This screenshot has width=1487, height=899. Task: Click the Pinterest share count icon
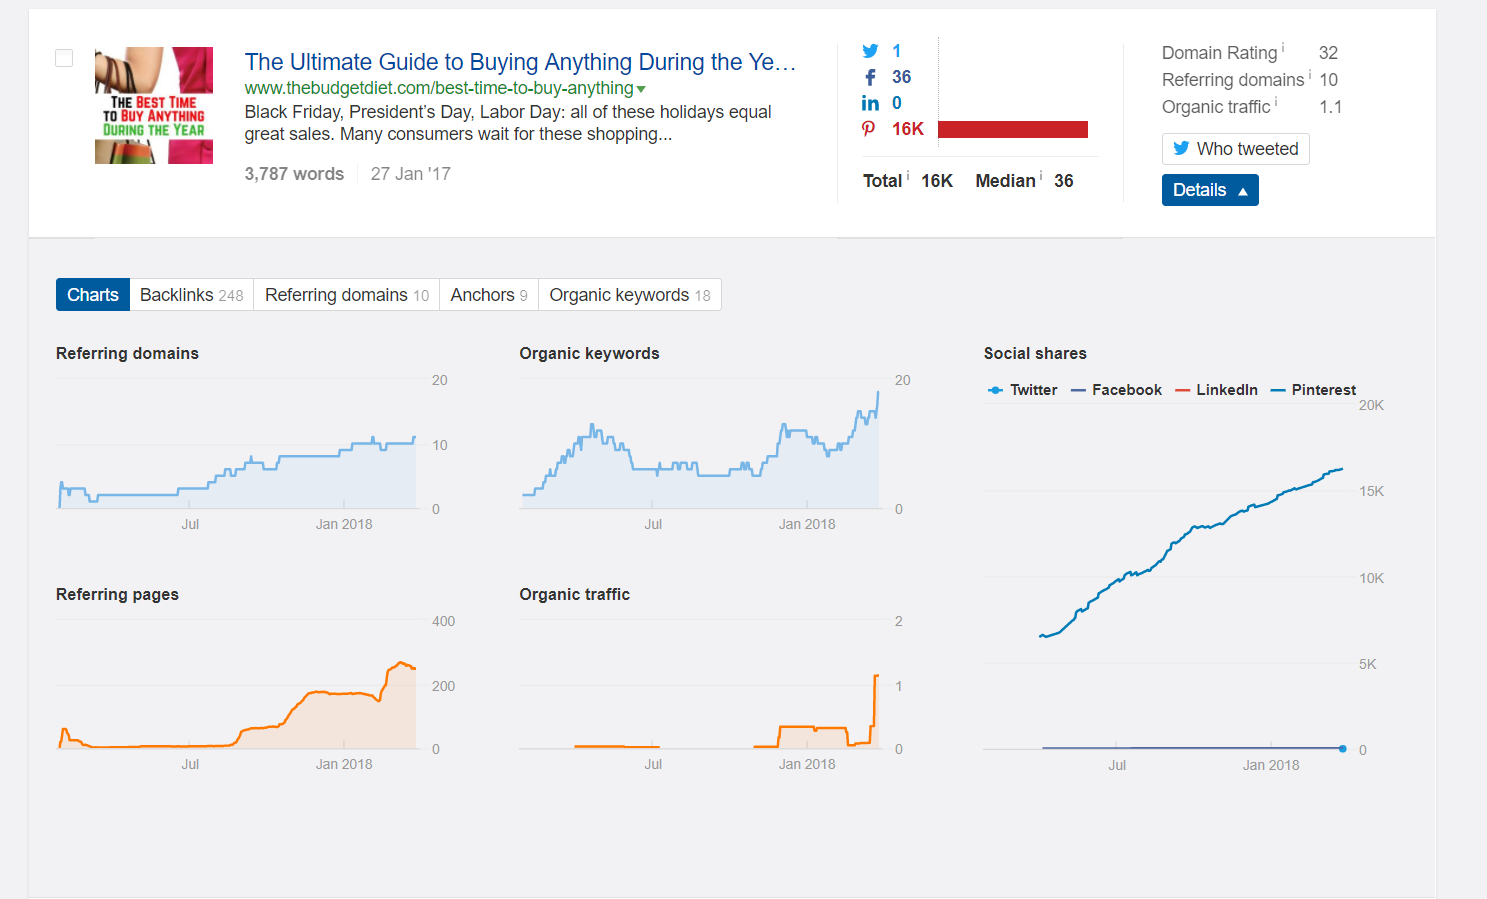pyautogui.click(x=869, y=129)
